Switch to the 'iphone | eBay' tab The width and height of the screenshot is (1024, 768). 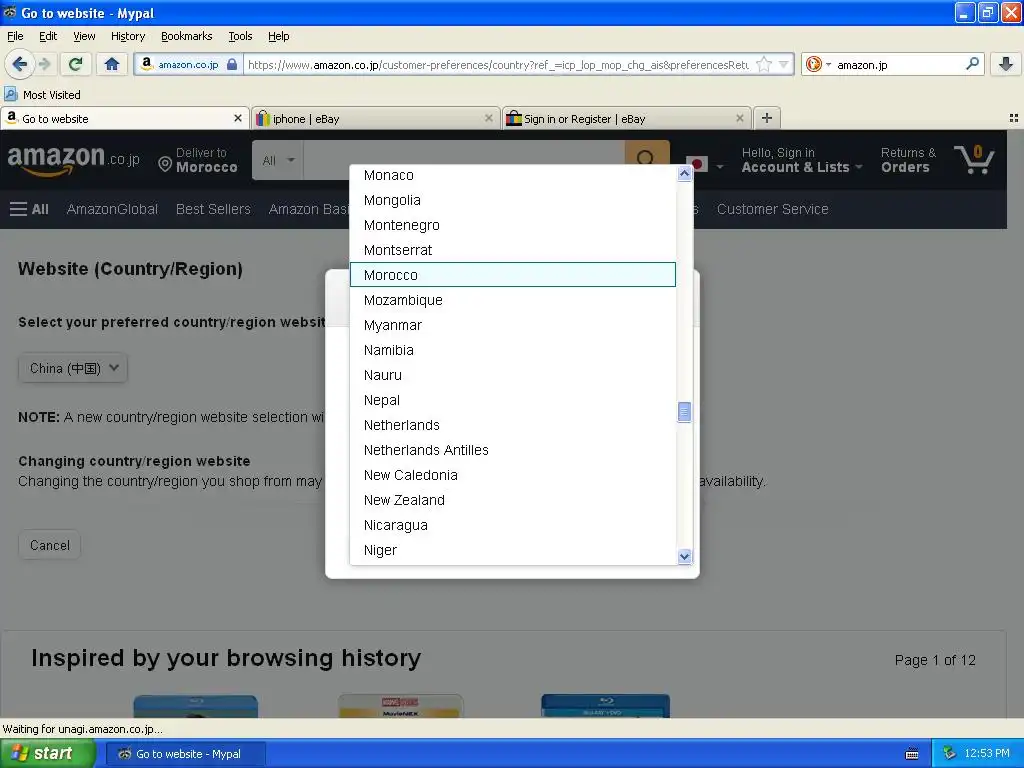(x=375, y=118)
